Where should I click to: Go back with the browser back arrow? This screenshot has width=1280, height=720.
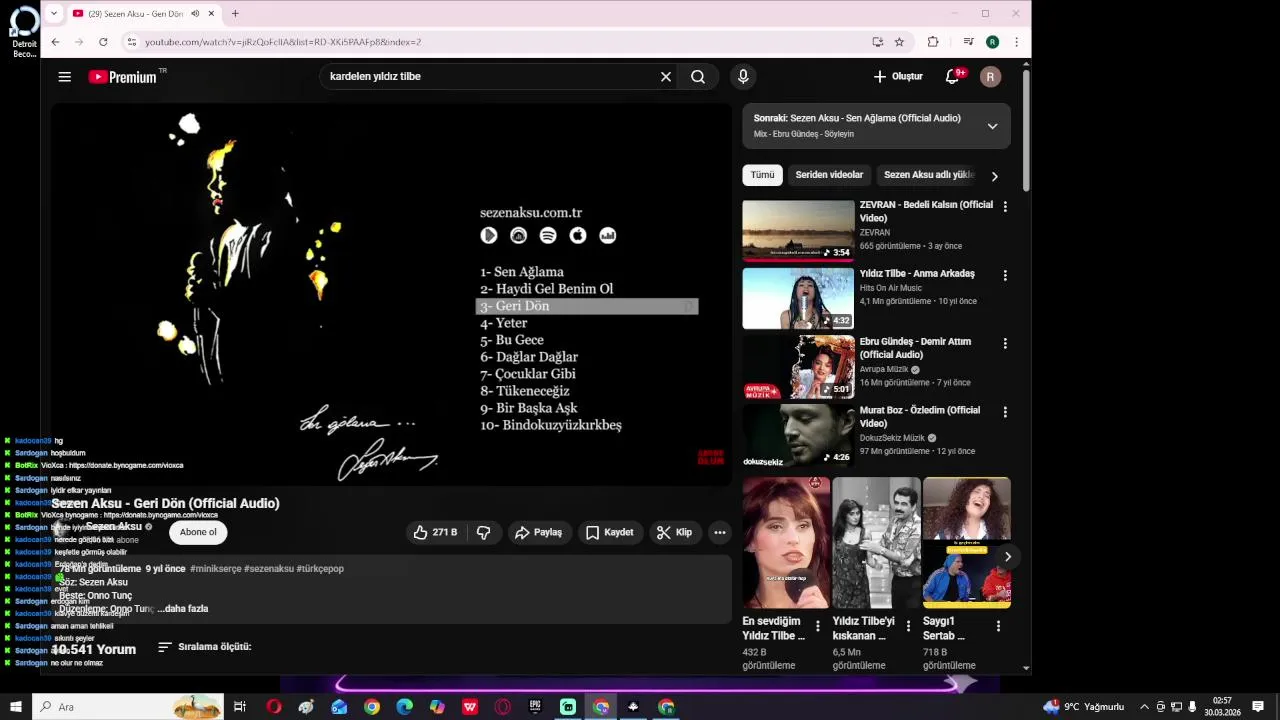click(x=55, y=42)
